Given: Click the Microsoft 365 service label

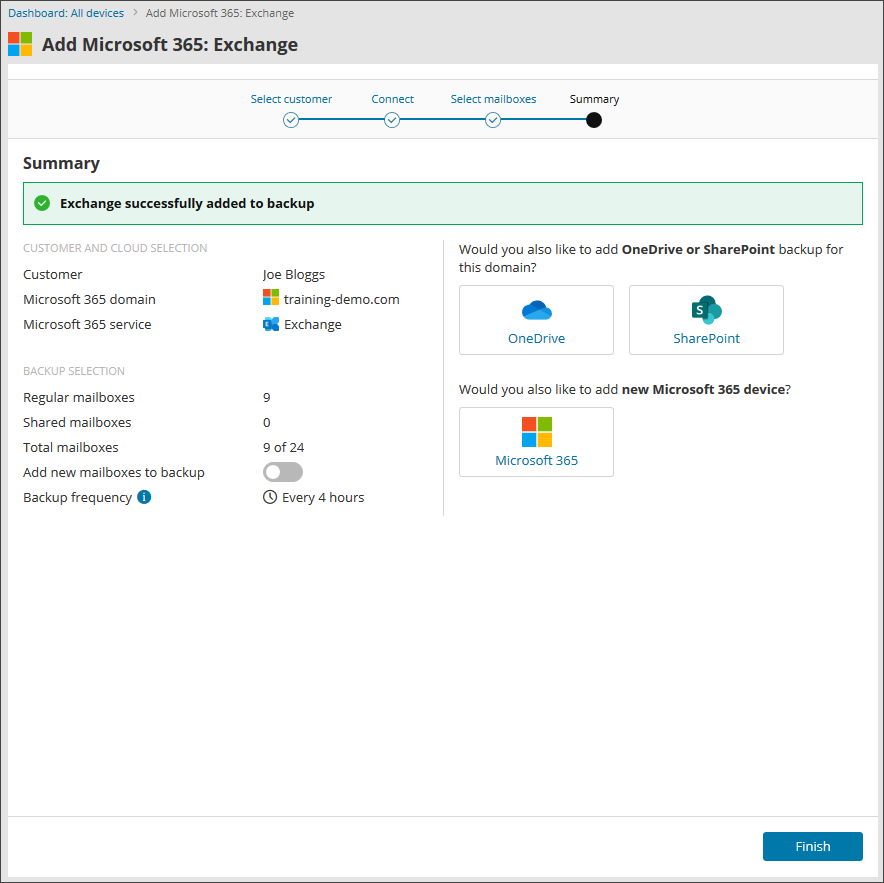Looking at the screenshot, I should 87,324.
